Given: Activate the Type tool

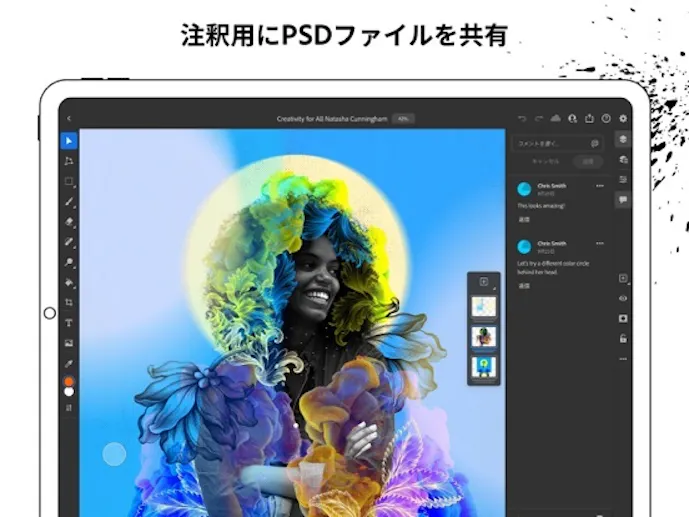Looking at the screenshot, I should tap(69, 323).
